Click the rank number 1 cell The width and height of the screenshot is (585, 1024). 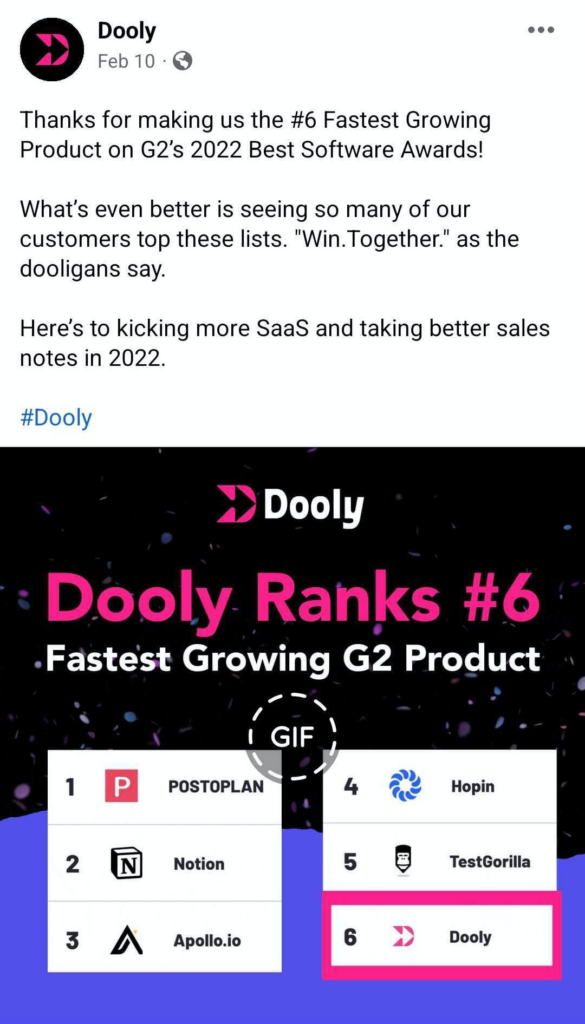[70, 787]
